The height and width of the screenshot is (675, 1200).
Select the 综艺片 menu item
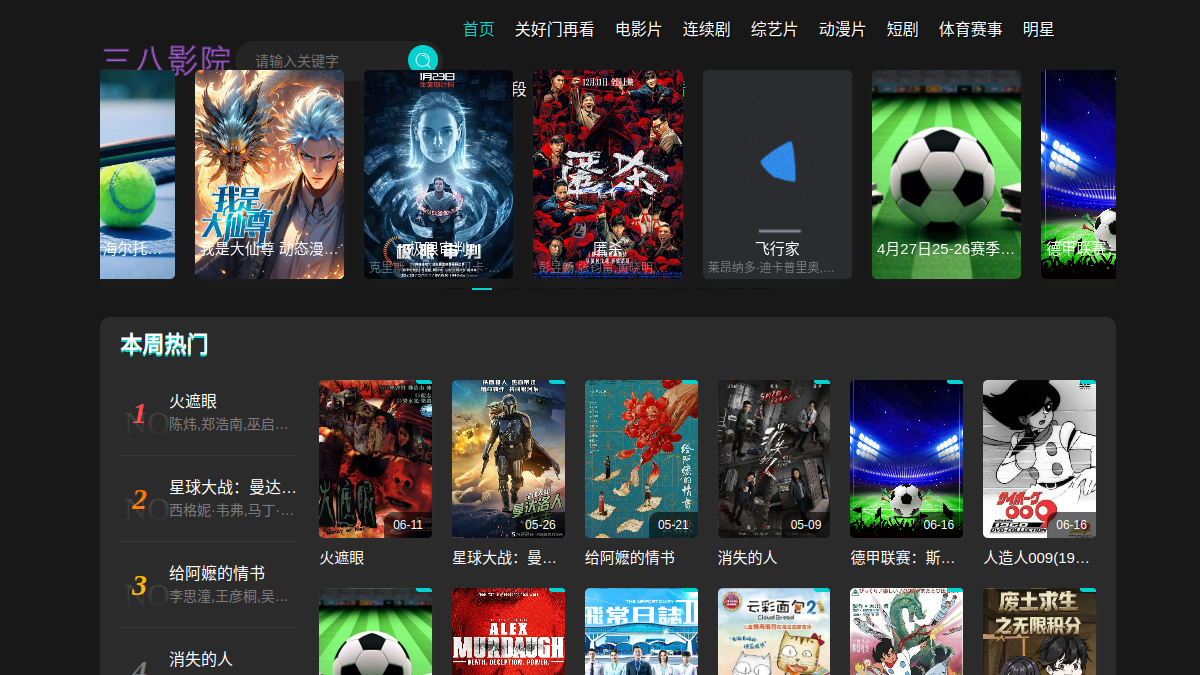tap(775, 29)
